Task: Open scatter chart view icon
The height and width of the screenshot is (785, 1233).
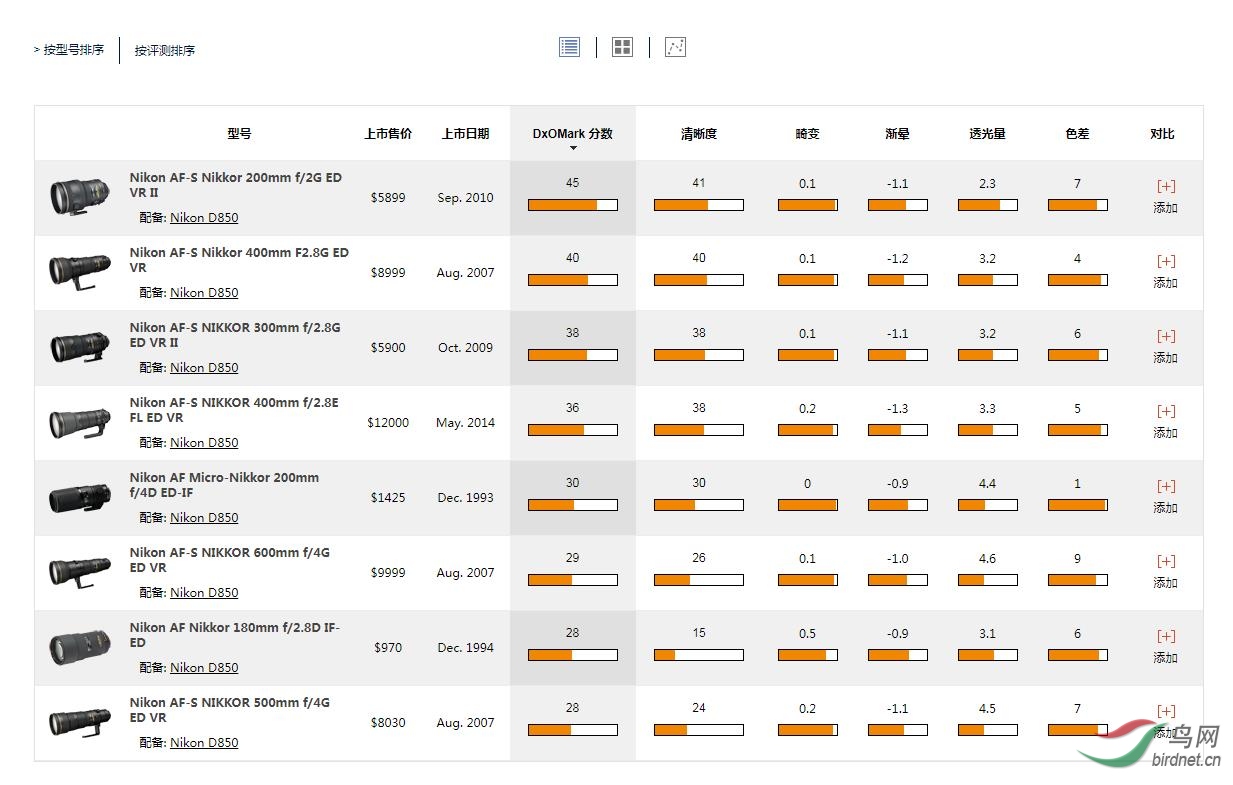Action: pos(675,47)
